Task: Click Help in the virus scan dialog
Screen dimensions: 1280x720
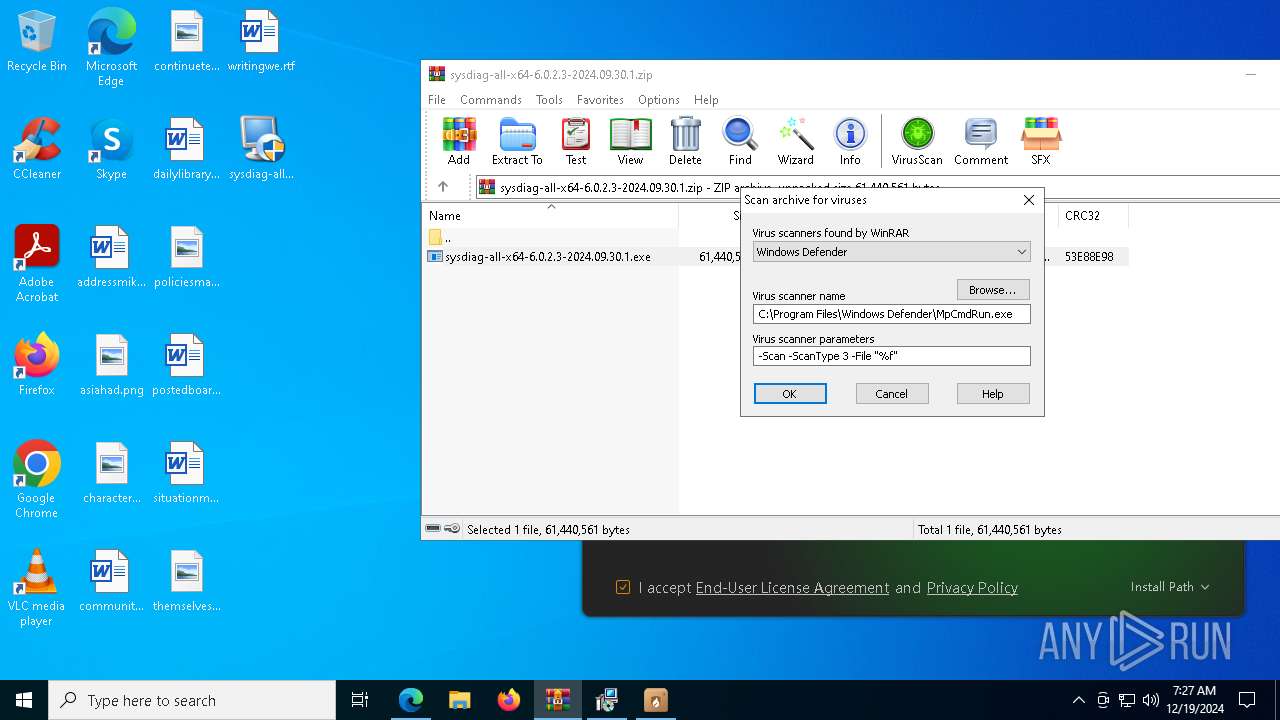Action: [x=993, y=394]
